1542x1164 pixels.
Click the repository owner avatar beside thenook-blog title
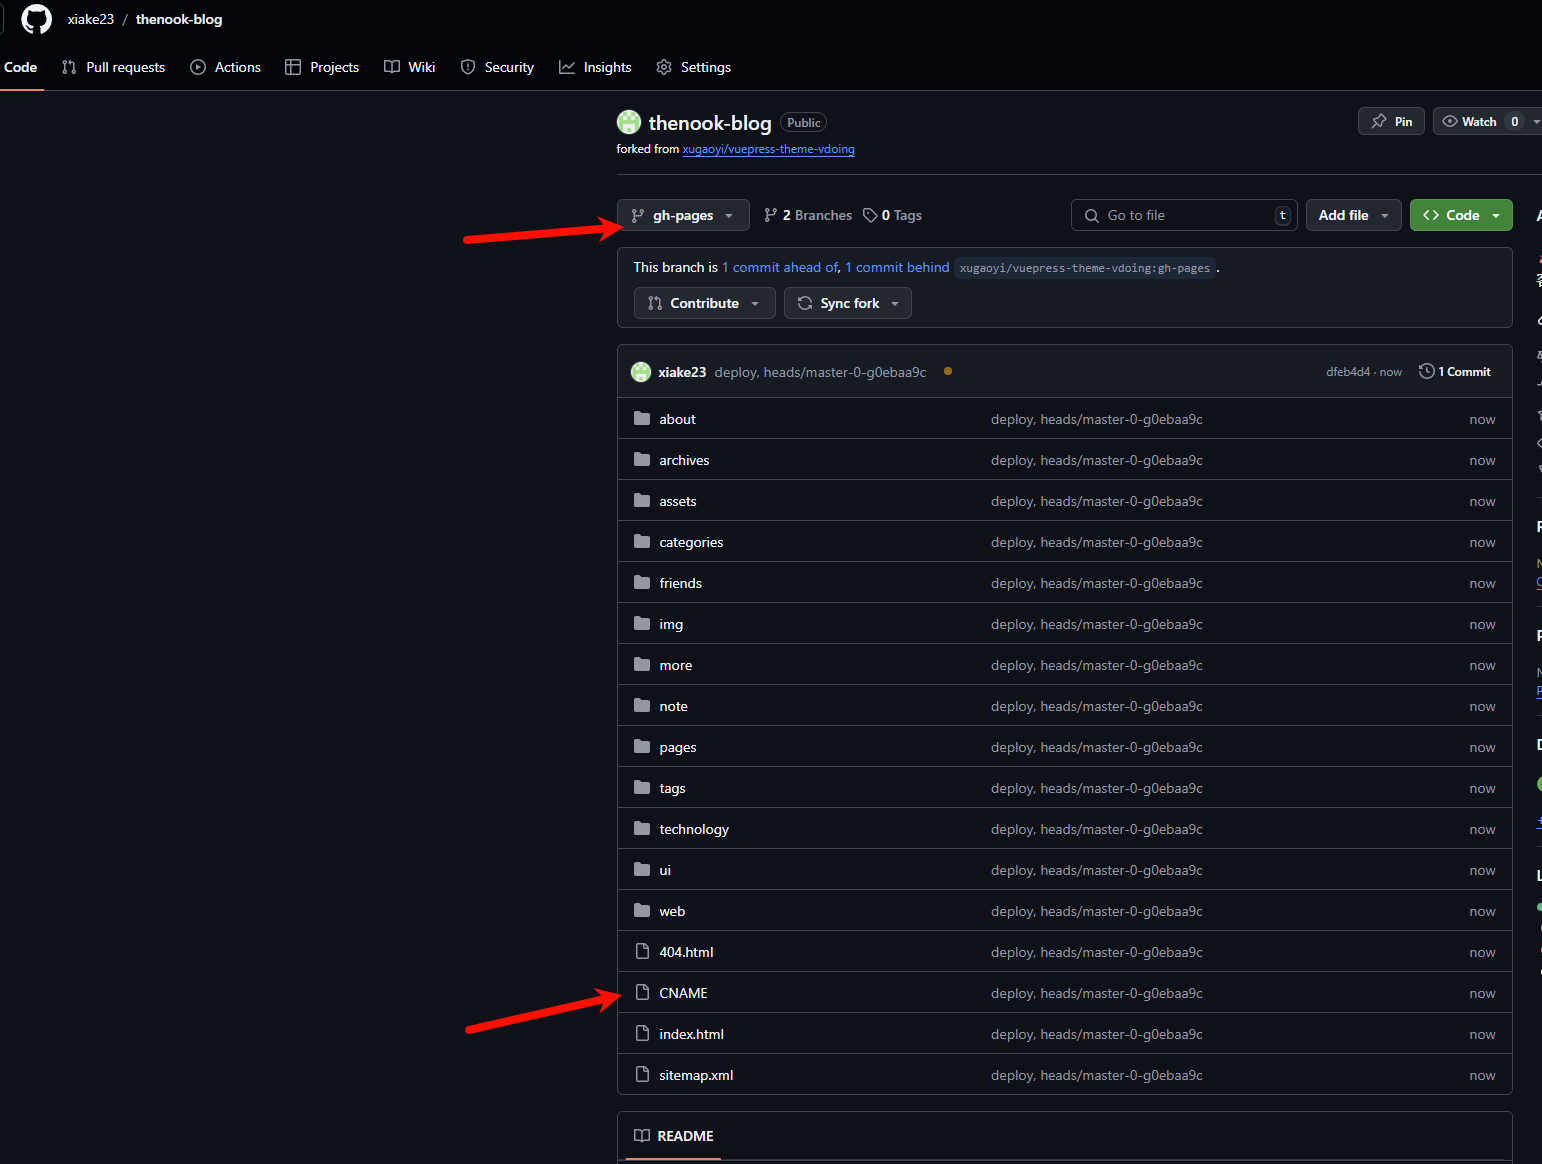629,122
